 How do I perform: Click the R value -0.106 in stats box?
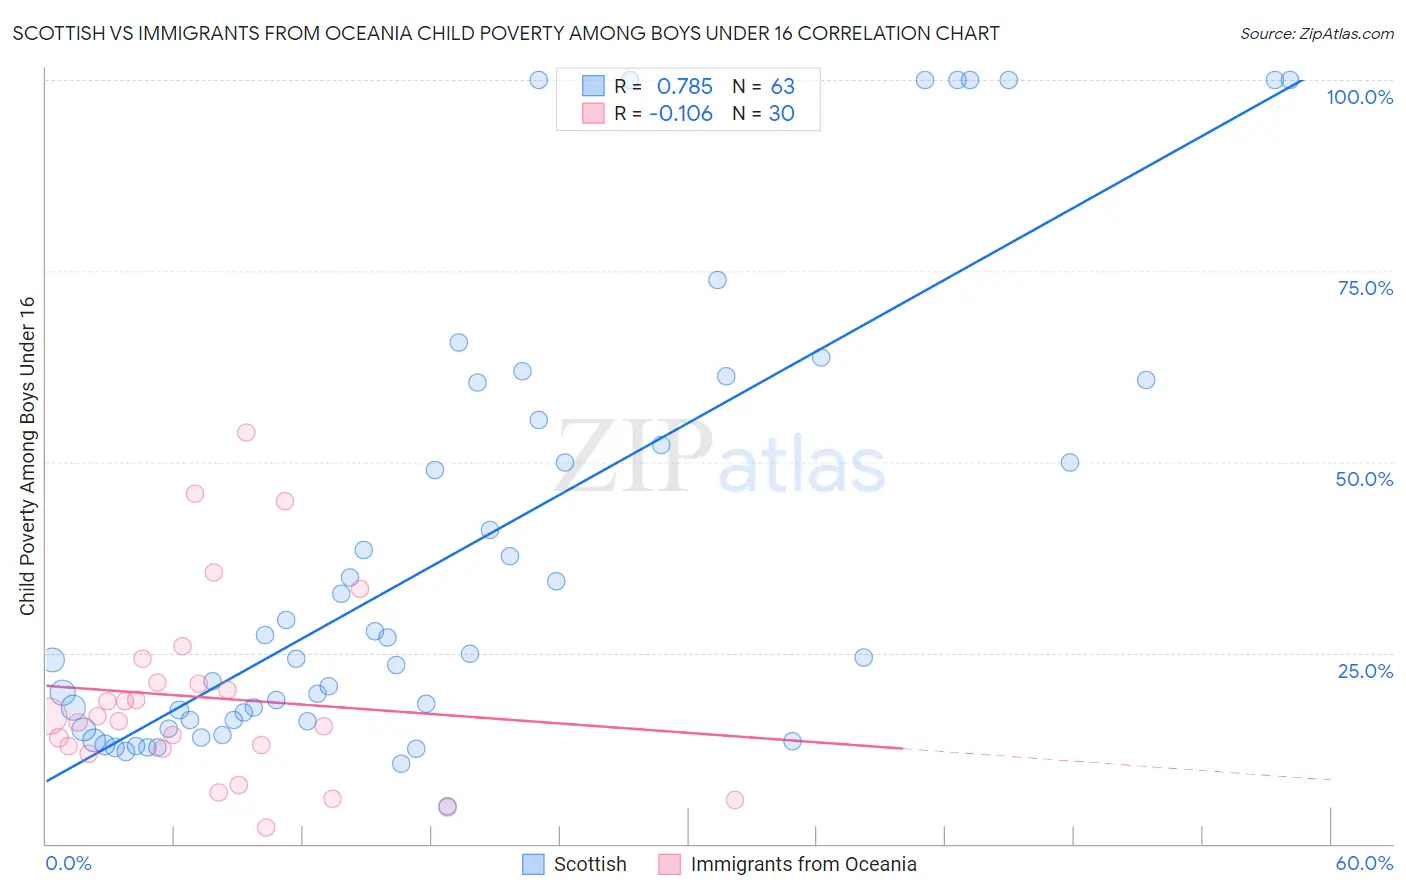tap(680, 113)
